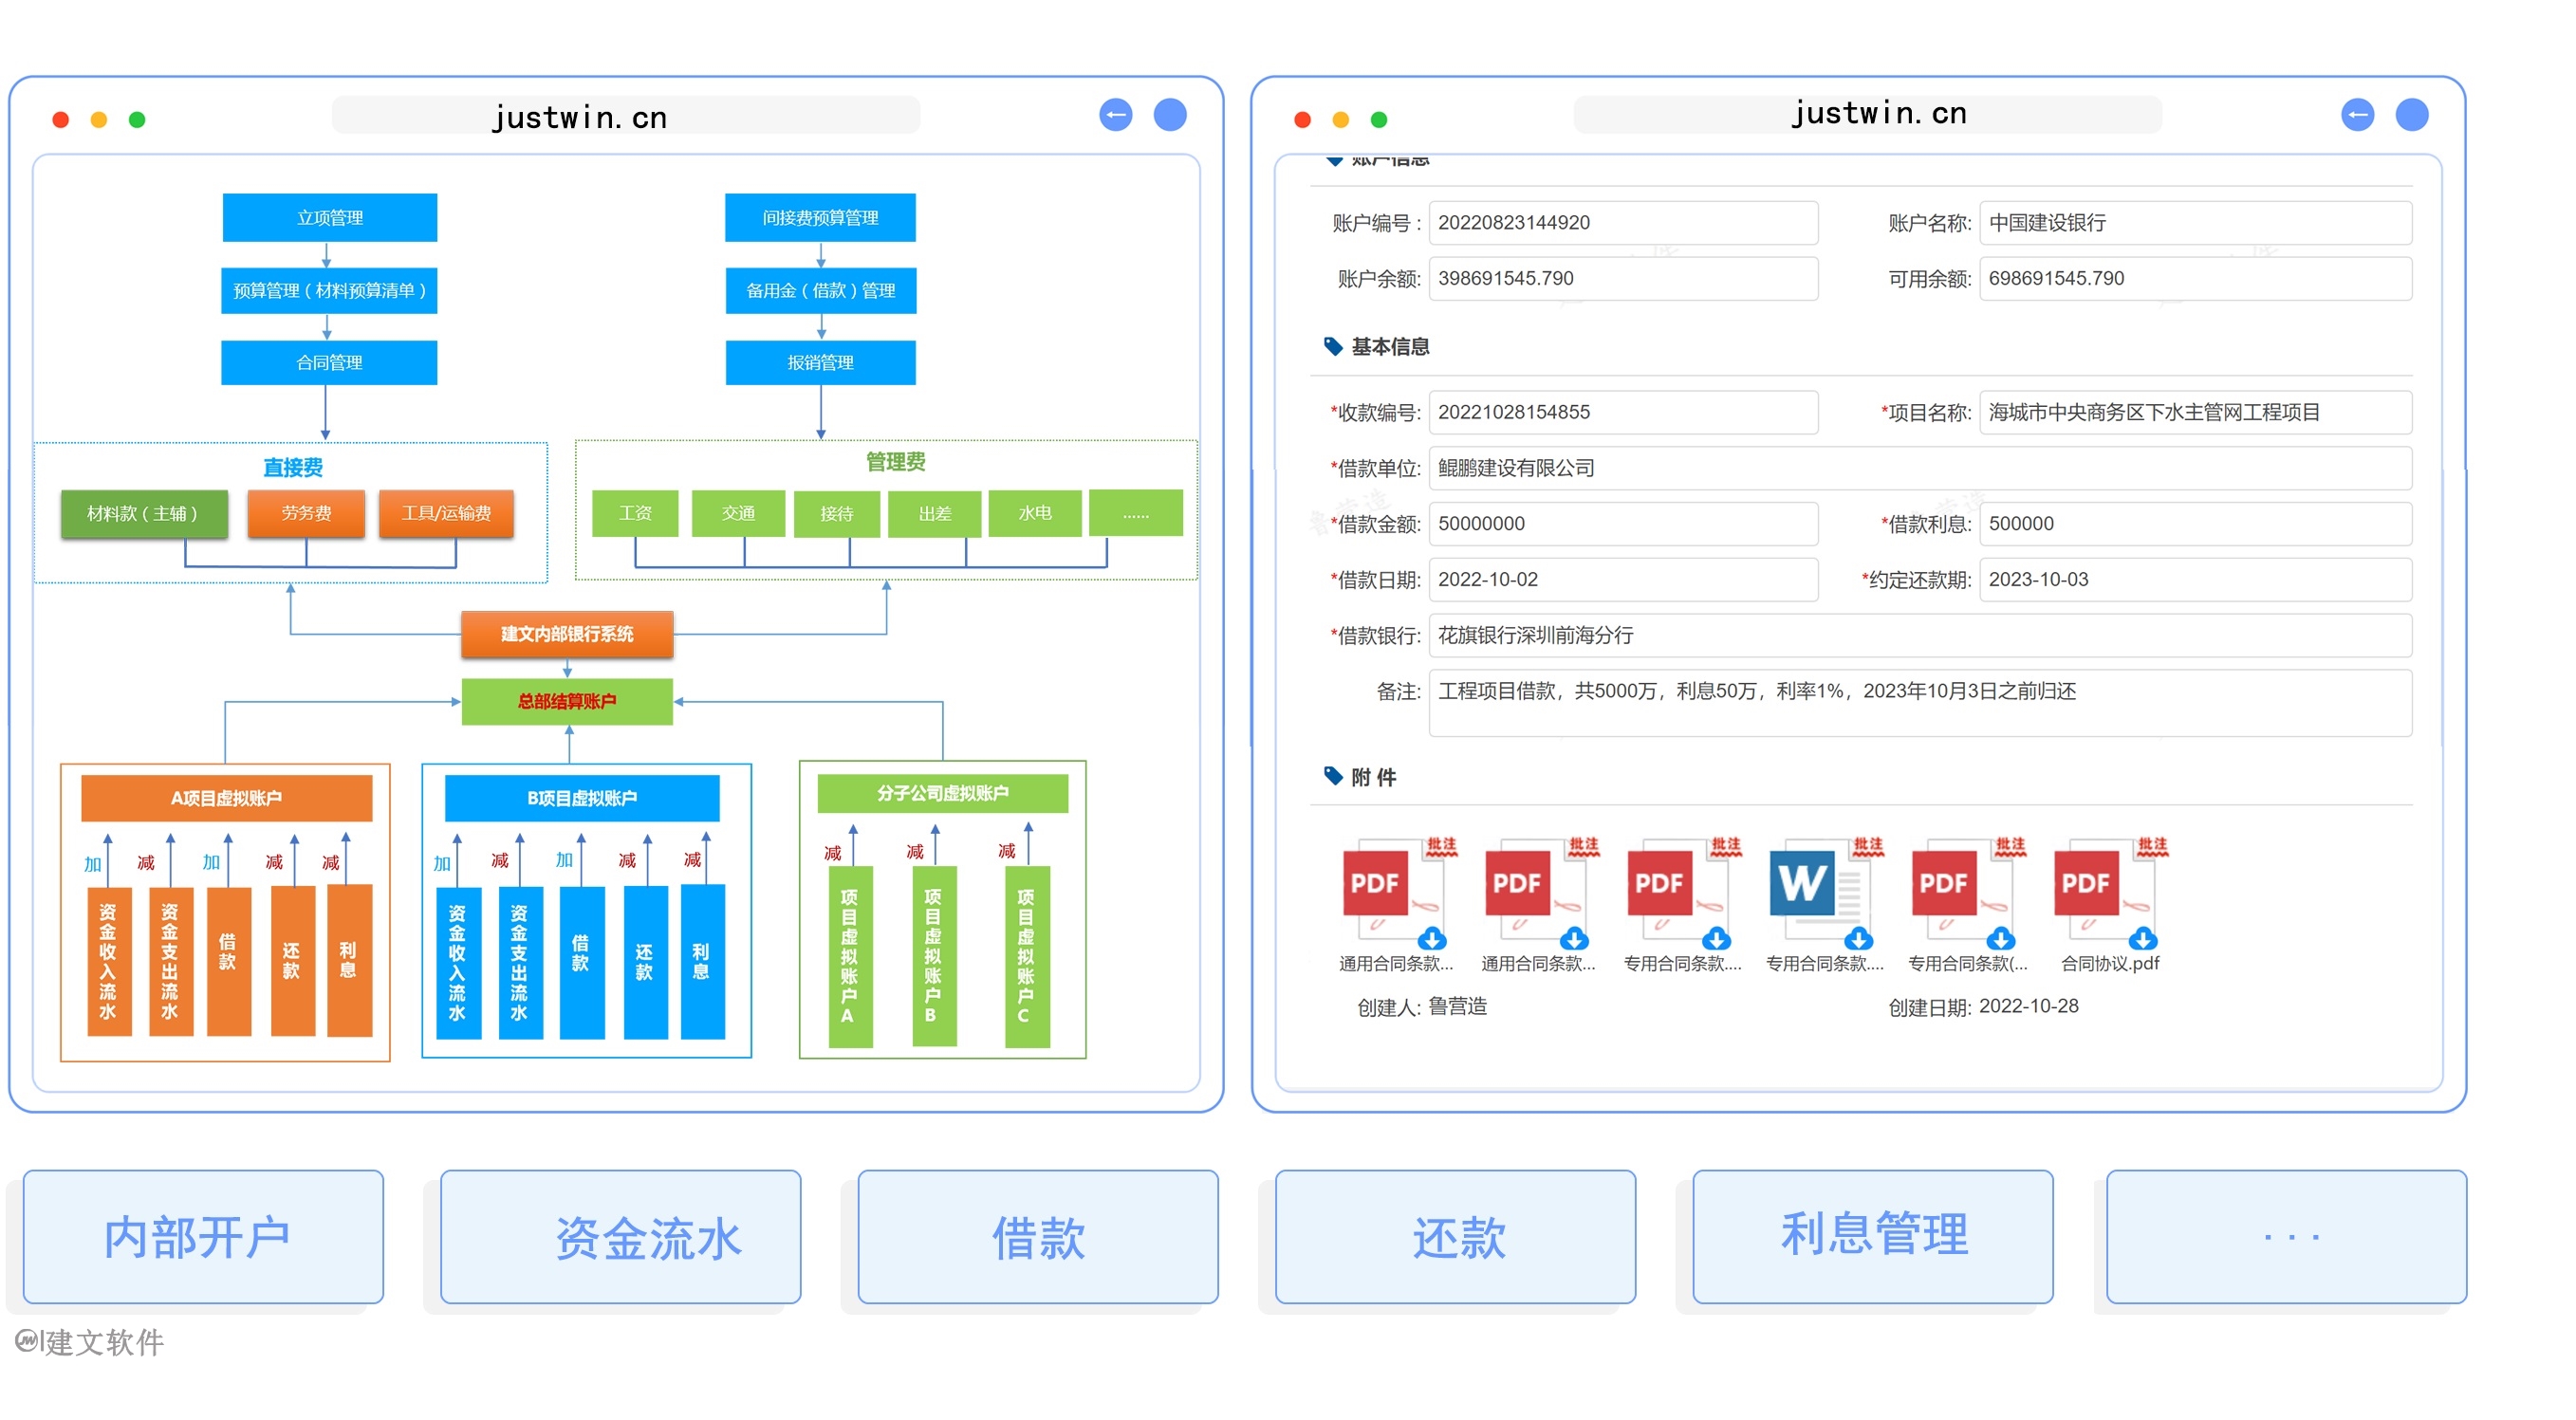
Task: Click the 备注 text area
Action: click(1920, 704)
